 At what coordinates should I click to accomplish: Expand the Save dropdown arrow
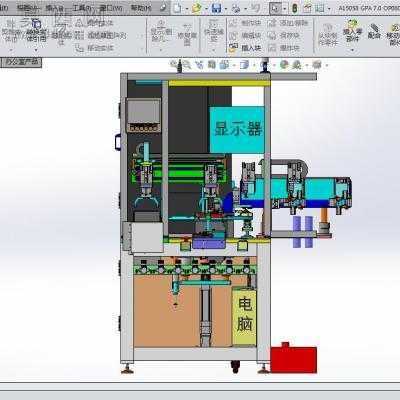click(x=226, y=9)
